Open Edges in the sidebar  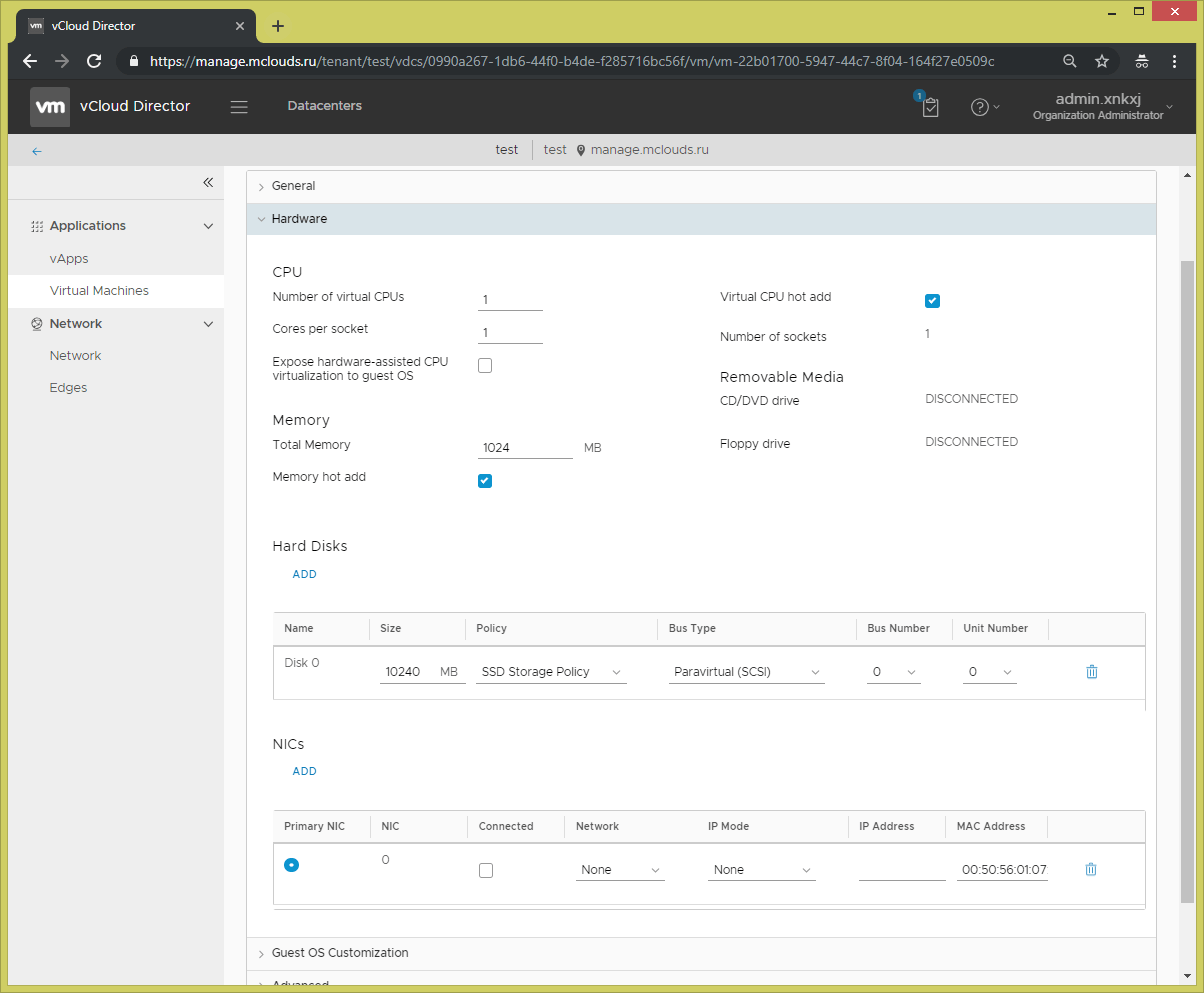68,388
